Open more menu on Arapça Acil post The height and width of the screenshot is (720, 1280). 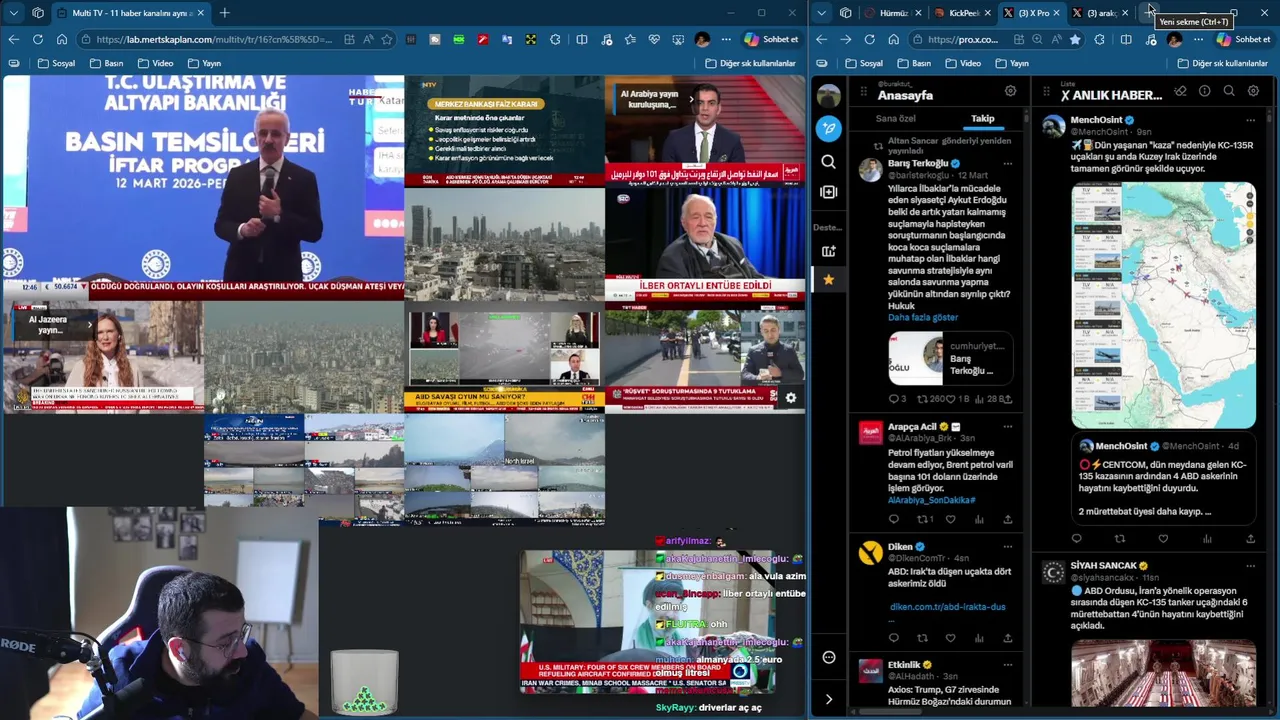tap(1007, 426)
